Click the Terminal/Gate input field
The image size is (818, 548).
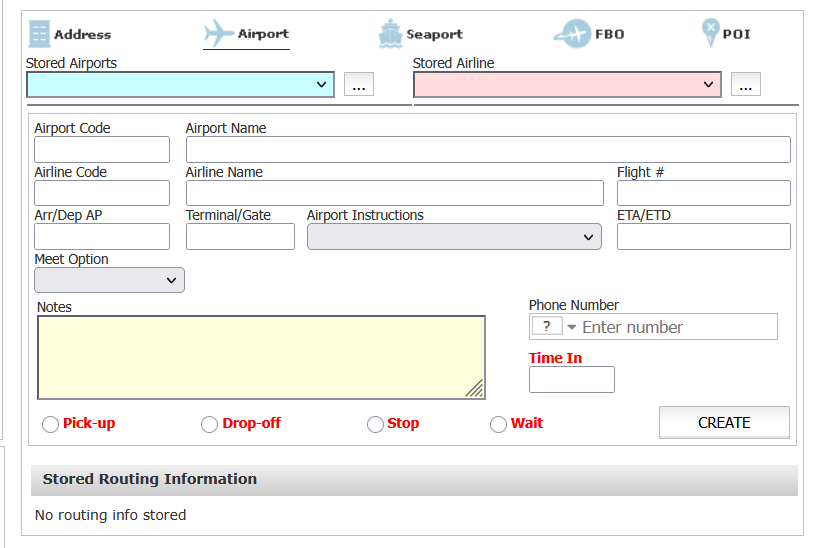[240, 236]
